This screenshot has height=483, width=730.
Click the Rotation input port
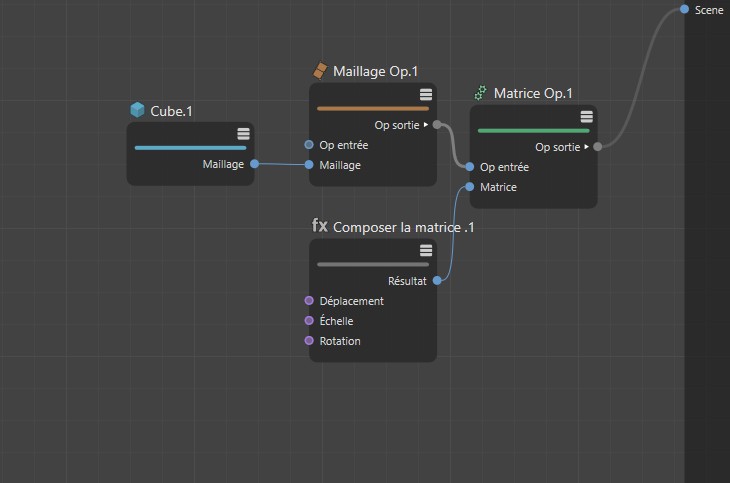tap(309, 341)
